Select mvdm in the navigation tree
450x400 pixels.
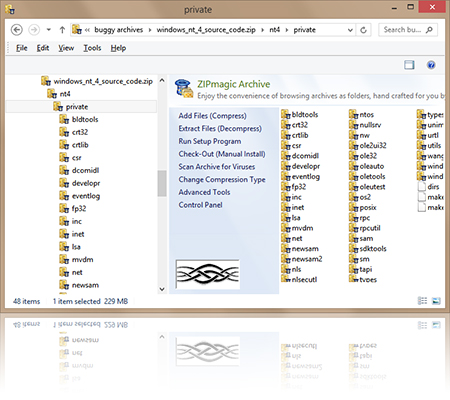click(76, 260)
